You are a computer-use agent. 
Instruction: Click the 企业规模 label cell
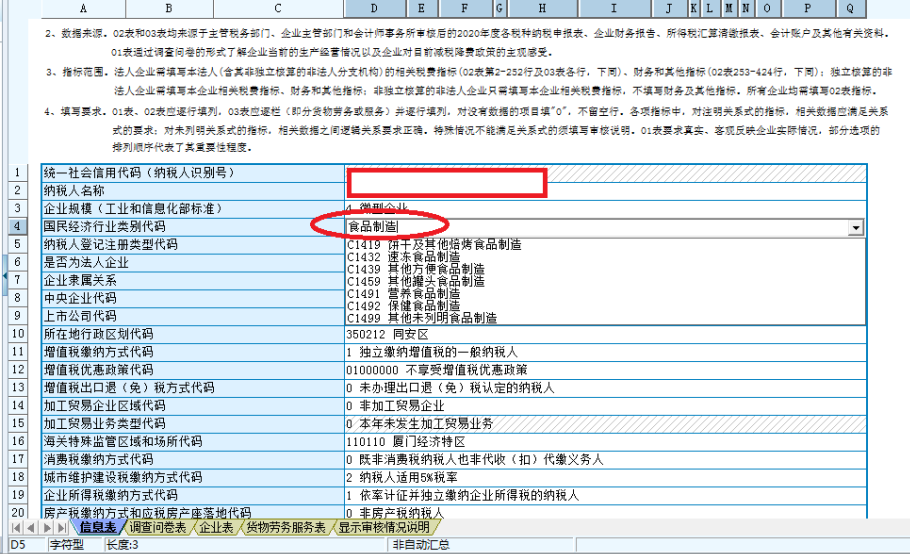[x=193, y=209]
